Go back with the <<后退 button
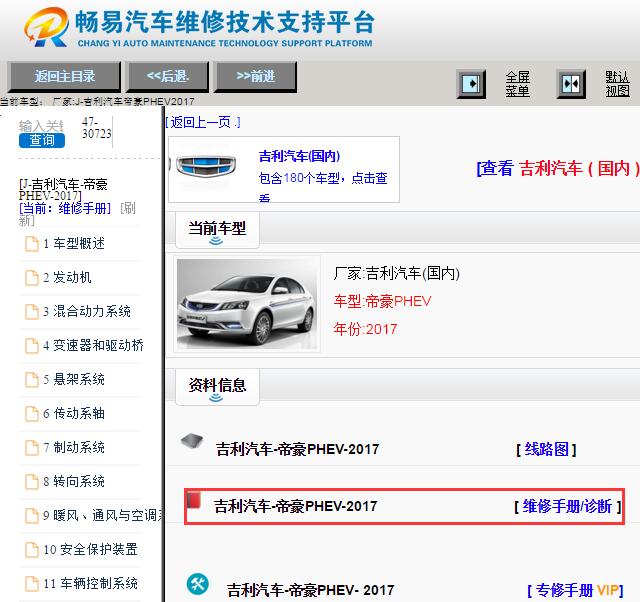This screenshot has width=640, height=602. click(x=167, y=76)
